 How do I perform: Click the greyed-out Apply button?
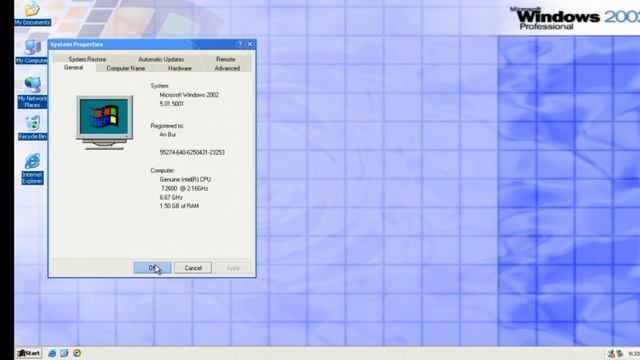pyautogui.click(x=233, y=268)
